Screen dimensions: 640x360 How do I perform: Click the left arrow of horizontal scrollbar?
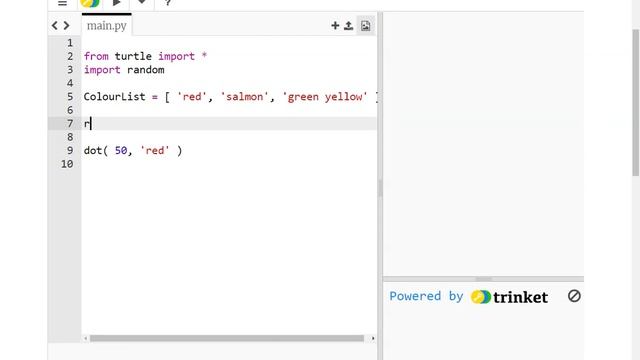(x=85, y=338)
